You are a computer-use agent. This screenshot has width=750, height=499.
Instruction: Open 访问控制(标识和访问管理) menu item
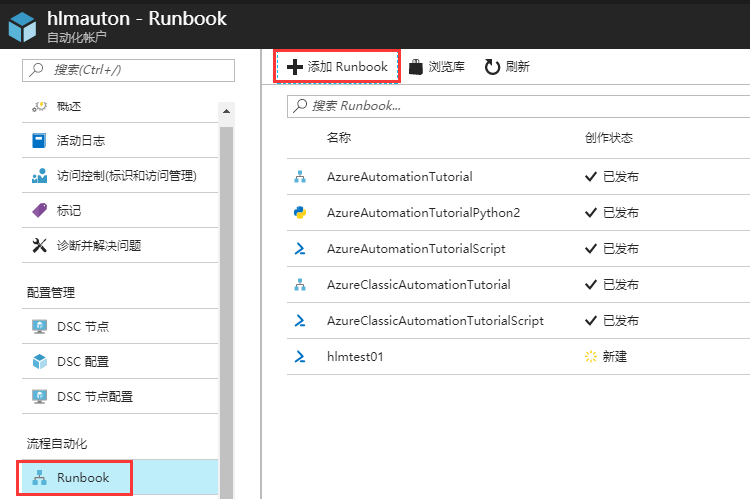click(x=120, y=176)
